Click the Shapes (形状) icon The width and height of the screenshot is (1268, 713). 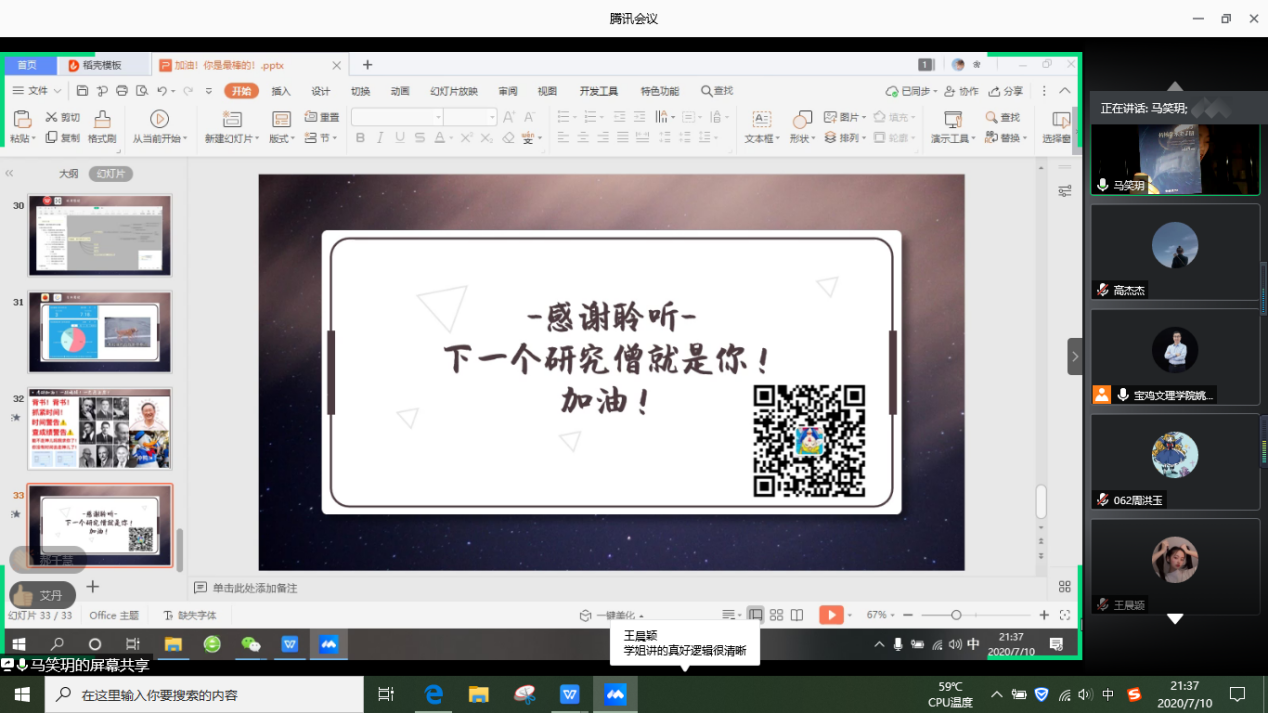point(800,119)
